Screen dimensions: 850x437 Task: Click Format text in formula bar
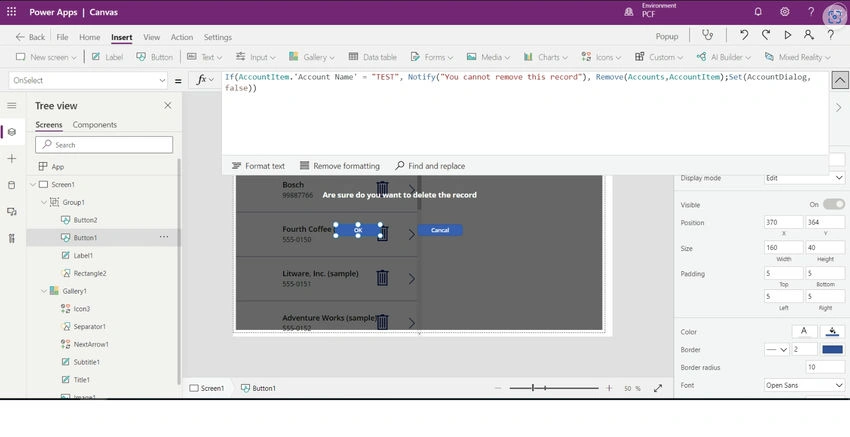tap(258, 166)
